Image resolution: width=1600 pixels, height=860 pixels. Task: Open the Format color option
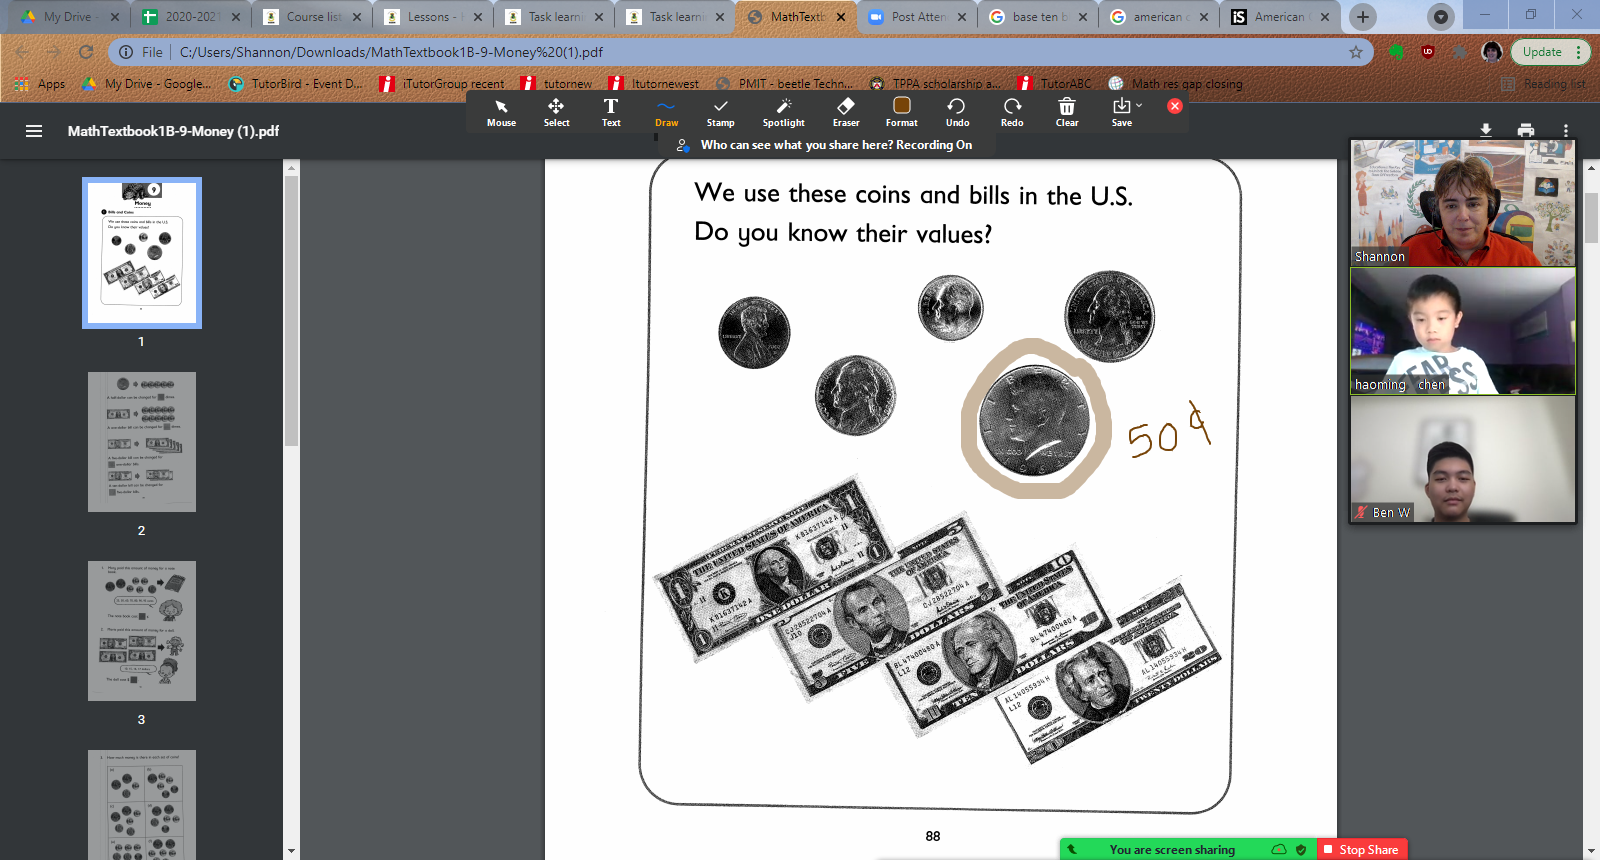901,113
